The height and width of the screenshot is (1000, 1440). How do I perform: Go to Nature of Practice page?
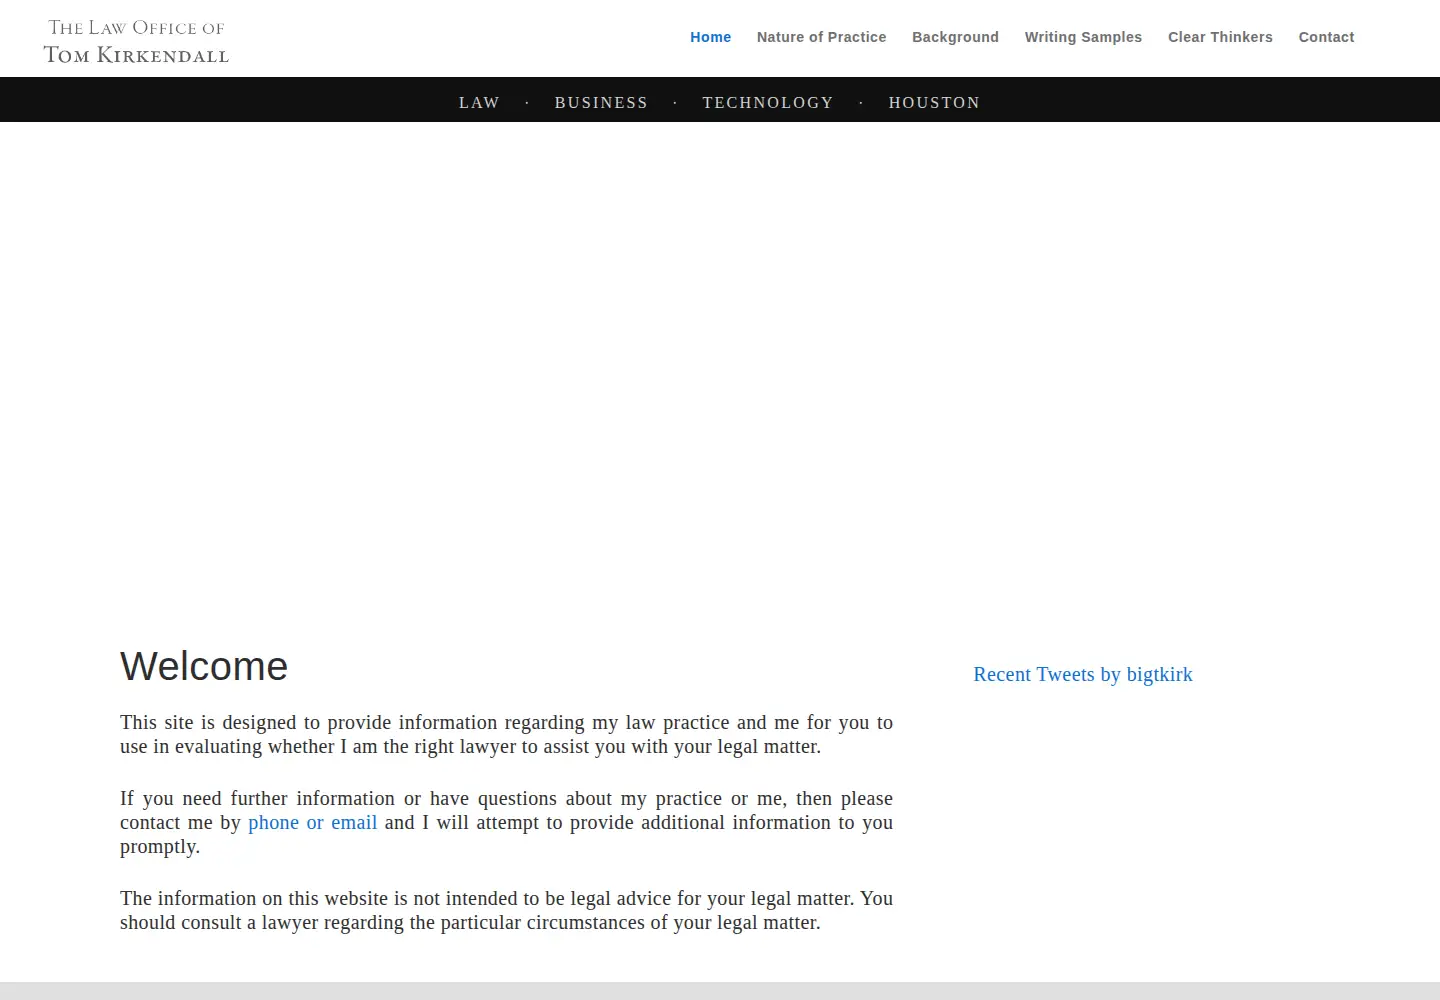(821, 37)
